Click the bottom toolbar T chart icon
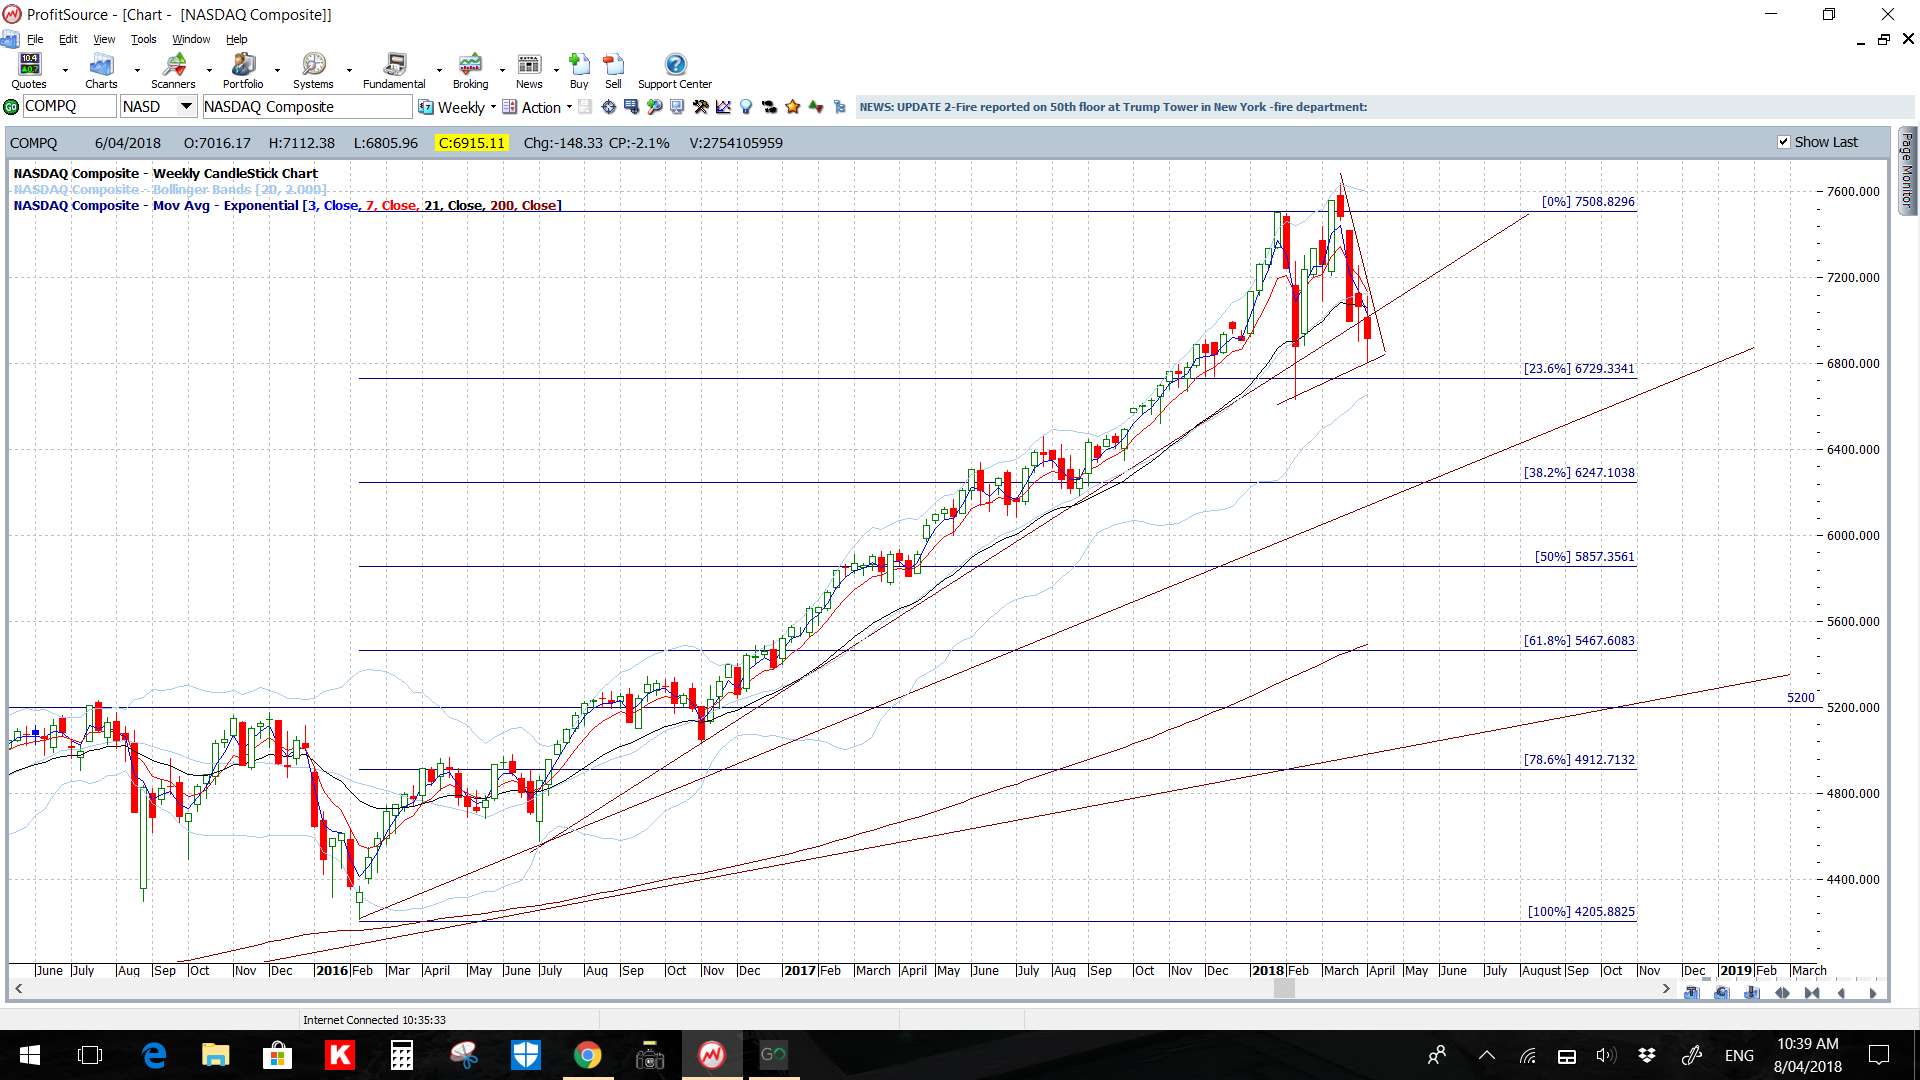The height and width of the screenshot is (1080, 1920). click(x=1692, y=993)
